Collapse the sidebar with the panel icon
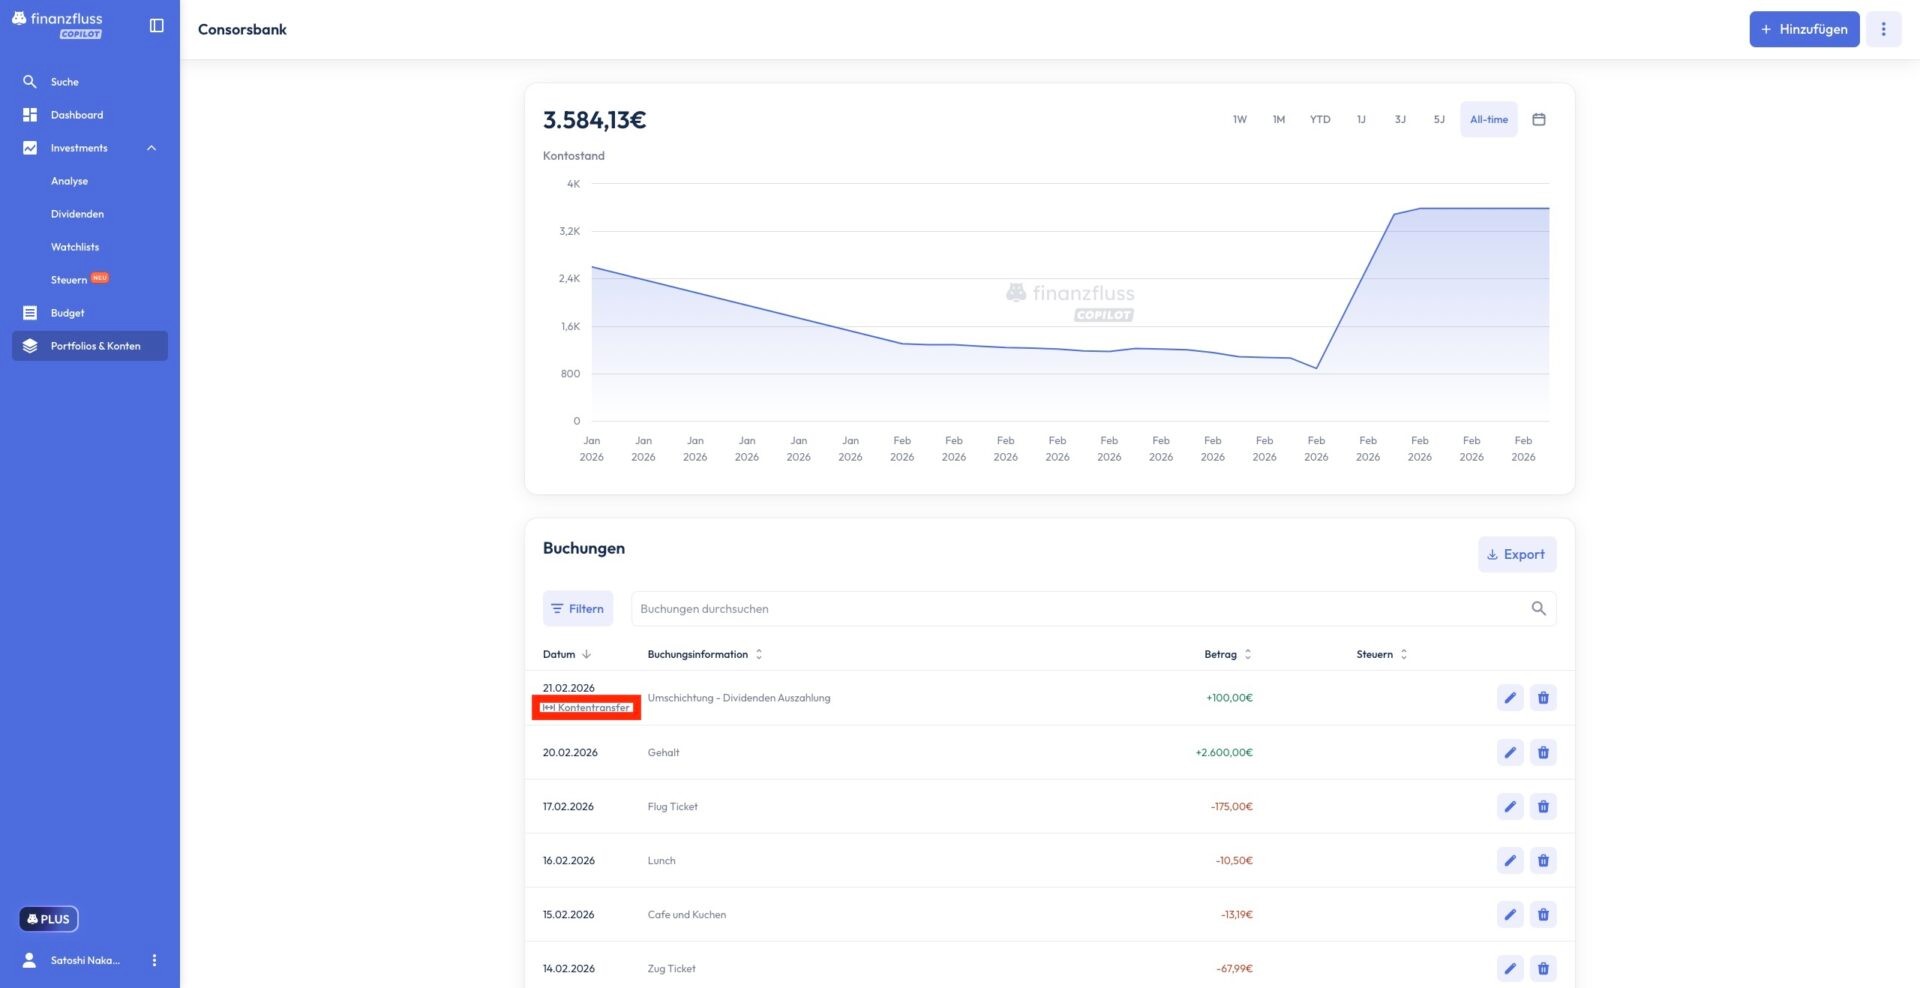The image size is (1920, 988). click(x=156, y=26)
